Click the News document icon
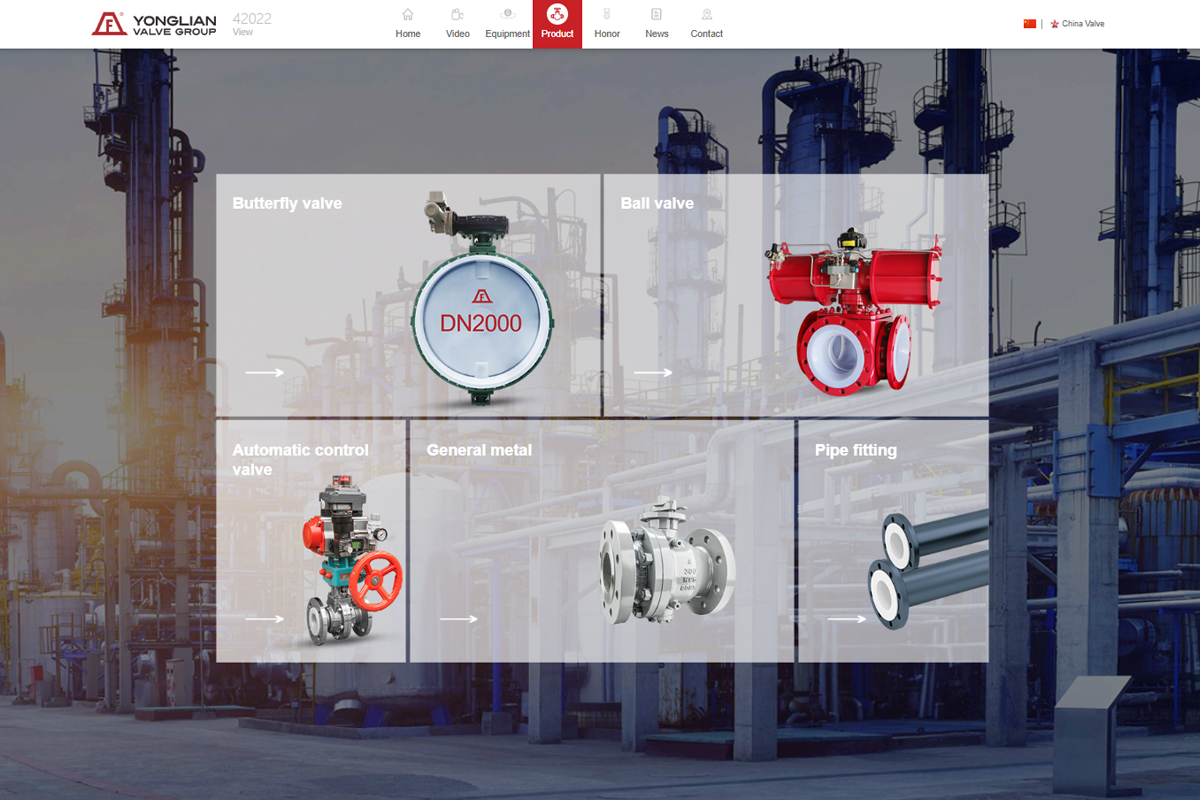The width and height of the screenshot is (1200, 800). [656, 15]
